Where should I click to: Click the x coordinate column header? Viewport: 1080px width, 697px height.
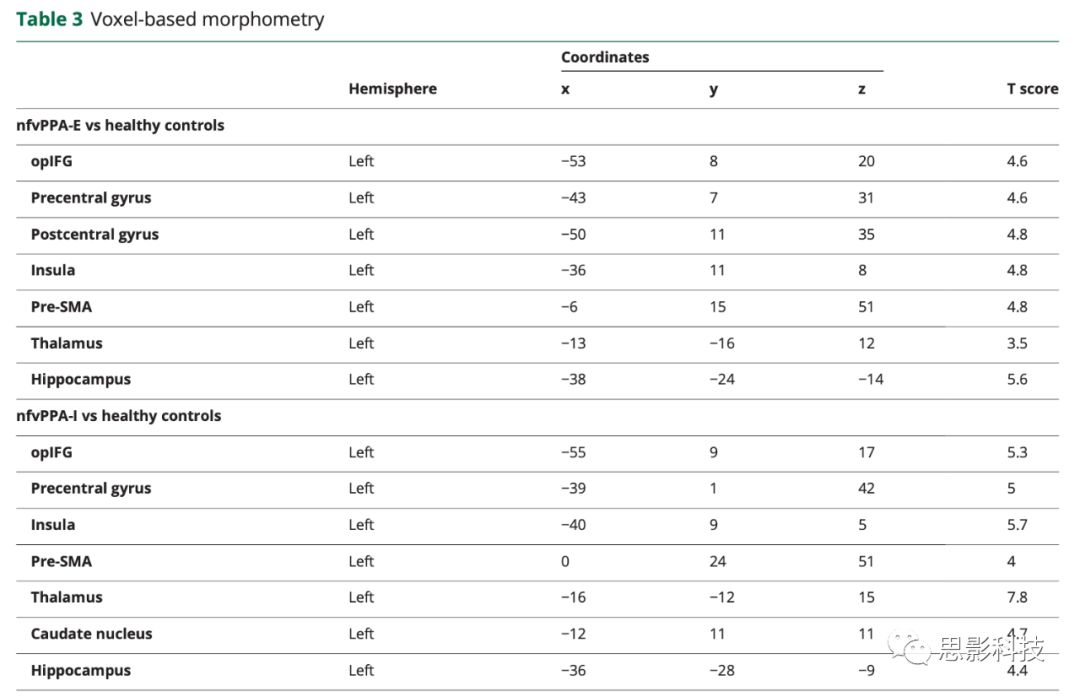coord(565,89)
